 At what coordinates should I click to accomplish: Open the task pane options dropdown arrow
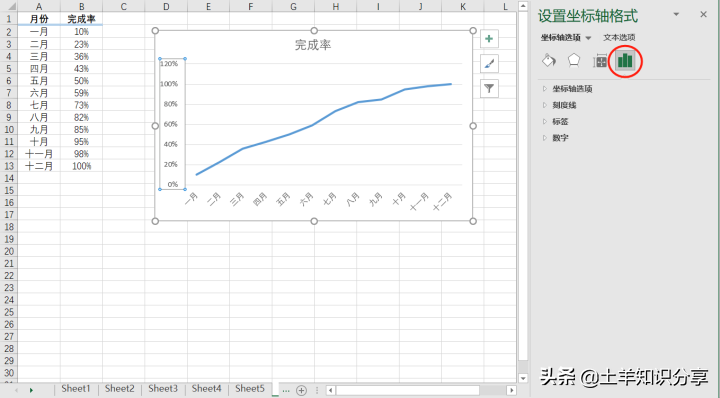click(x=676, y=15)
